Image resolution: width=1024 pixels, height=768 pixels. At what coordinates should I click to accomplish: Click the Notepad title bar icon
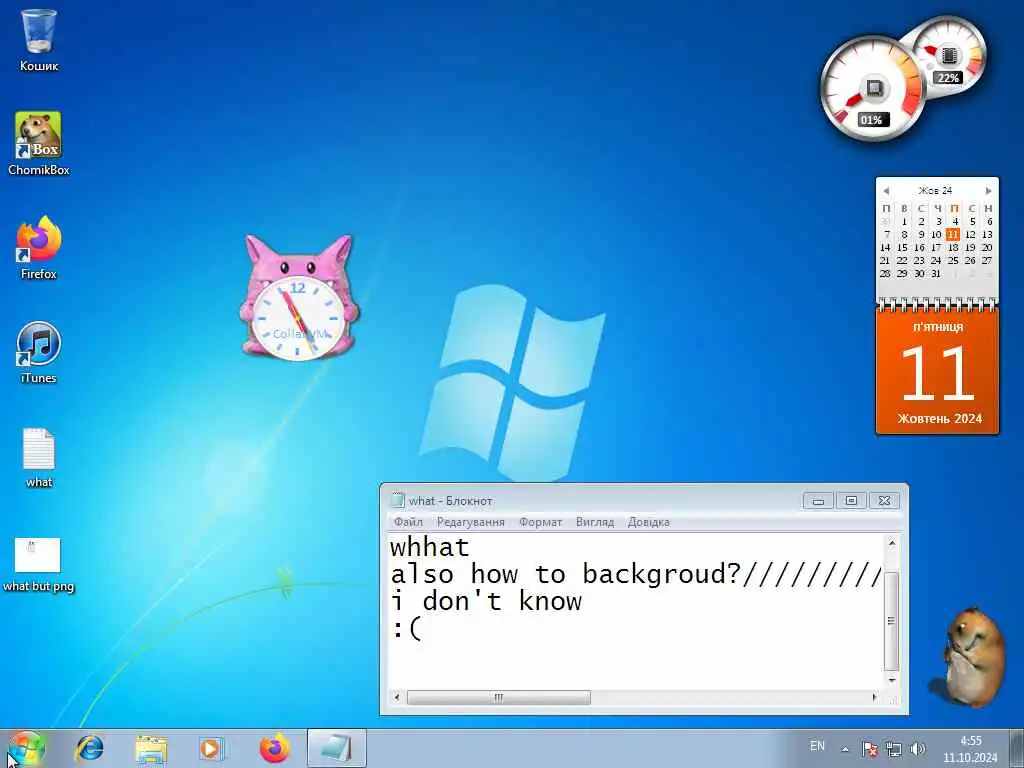(397, 500)
